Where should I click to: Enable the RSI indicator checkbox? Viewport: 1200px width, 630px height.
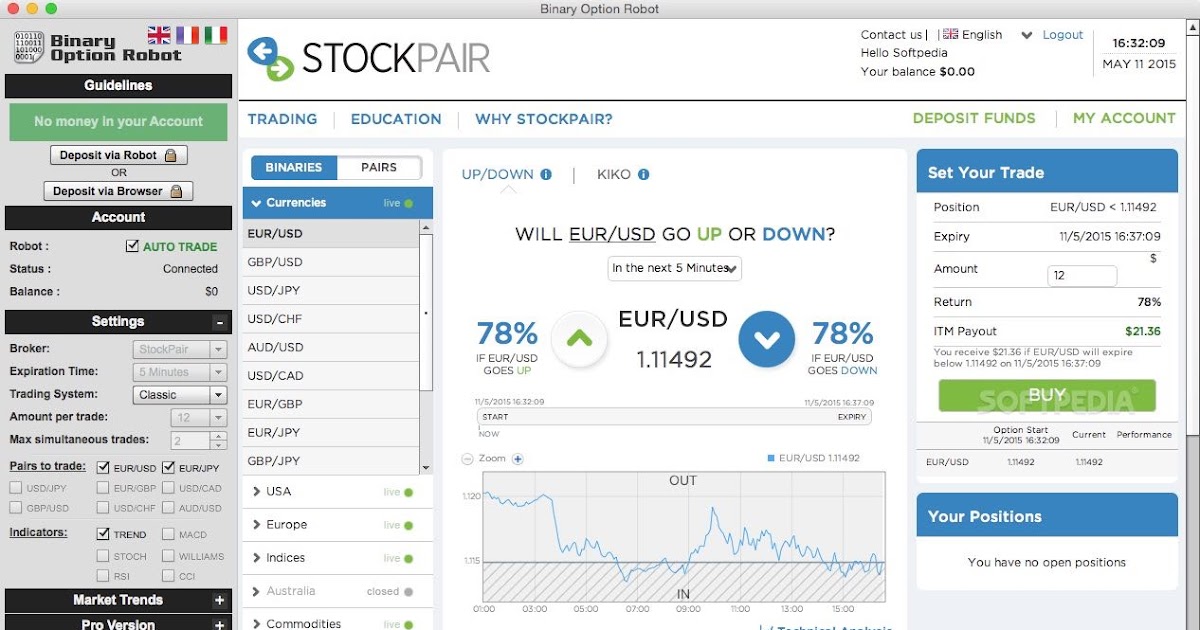tap(103, 576)
